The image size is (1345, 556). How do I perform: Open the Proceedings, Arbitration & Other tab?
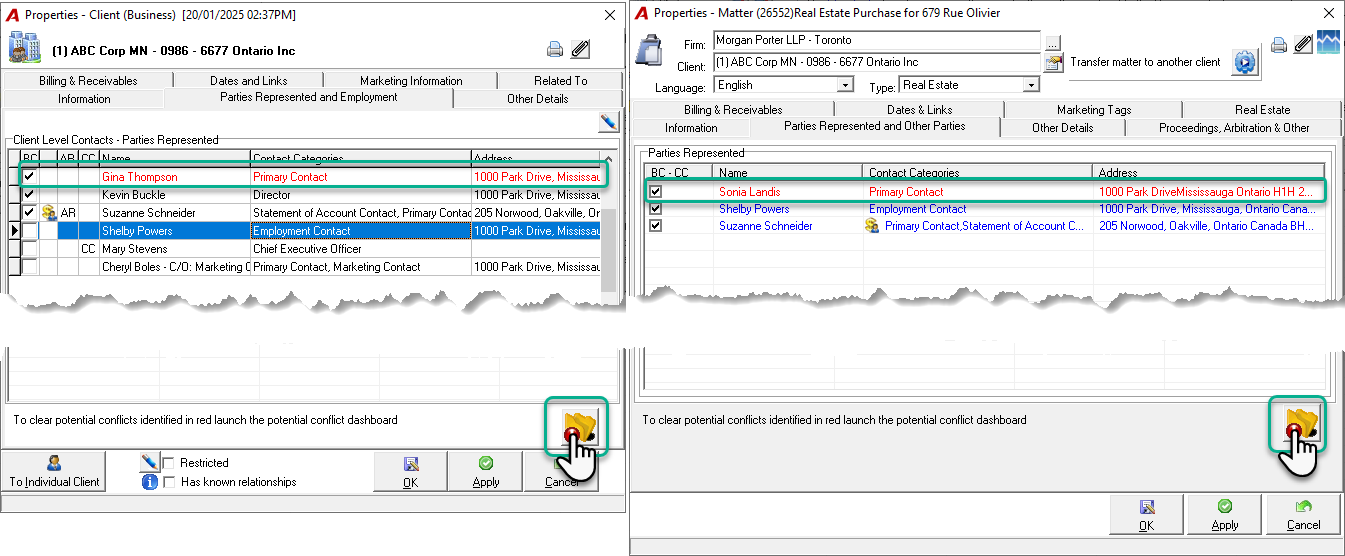[1234, 128]
